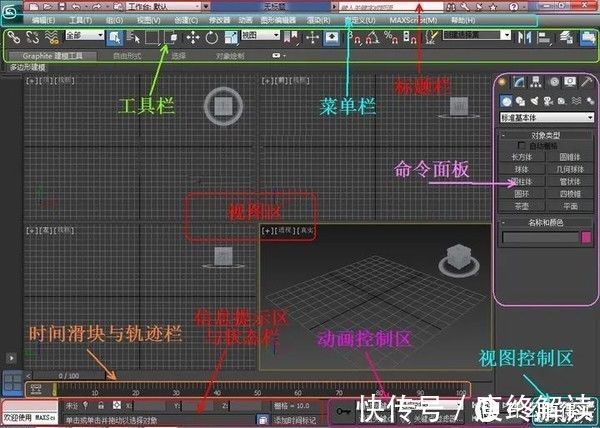Image resolution: width=600 pixels, height=428 pixels.
Task: Select the Select and Rotate tool
Action: tap(212, 37)
